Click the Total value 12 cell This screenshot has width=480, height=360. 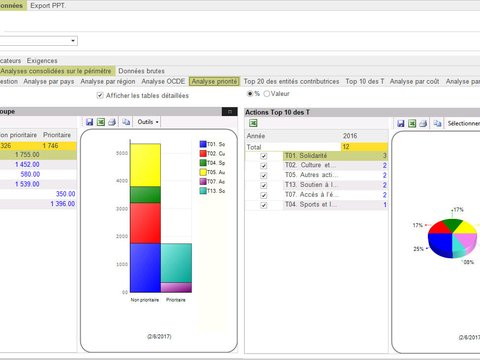(x=364, y=147)
